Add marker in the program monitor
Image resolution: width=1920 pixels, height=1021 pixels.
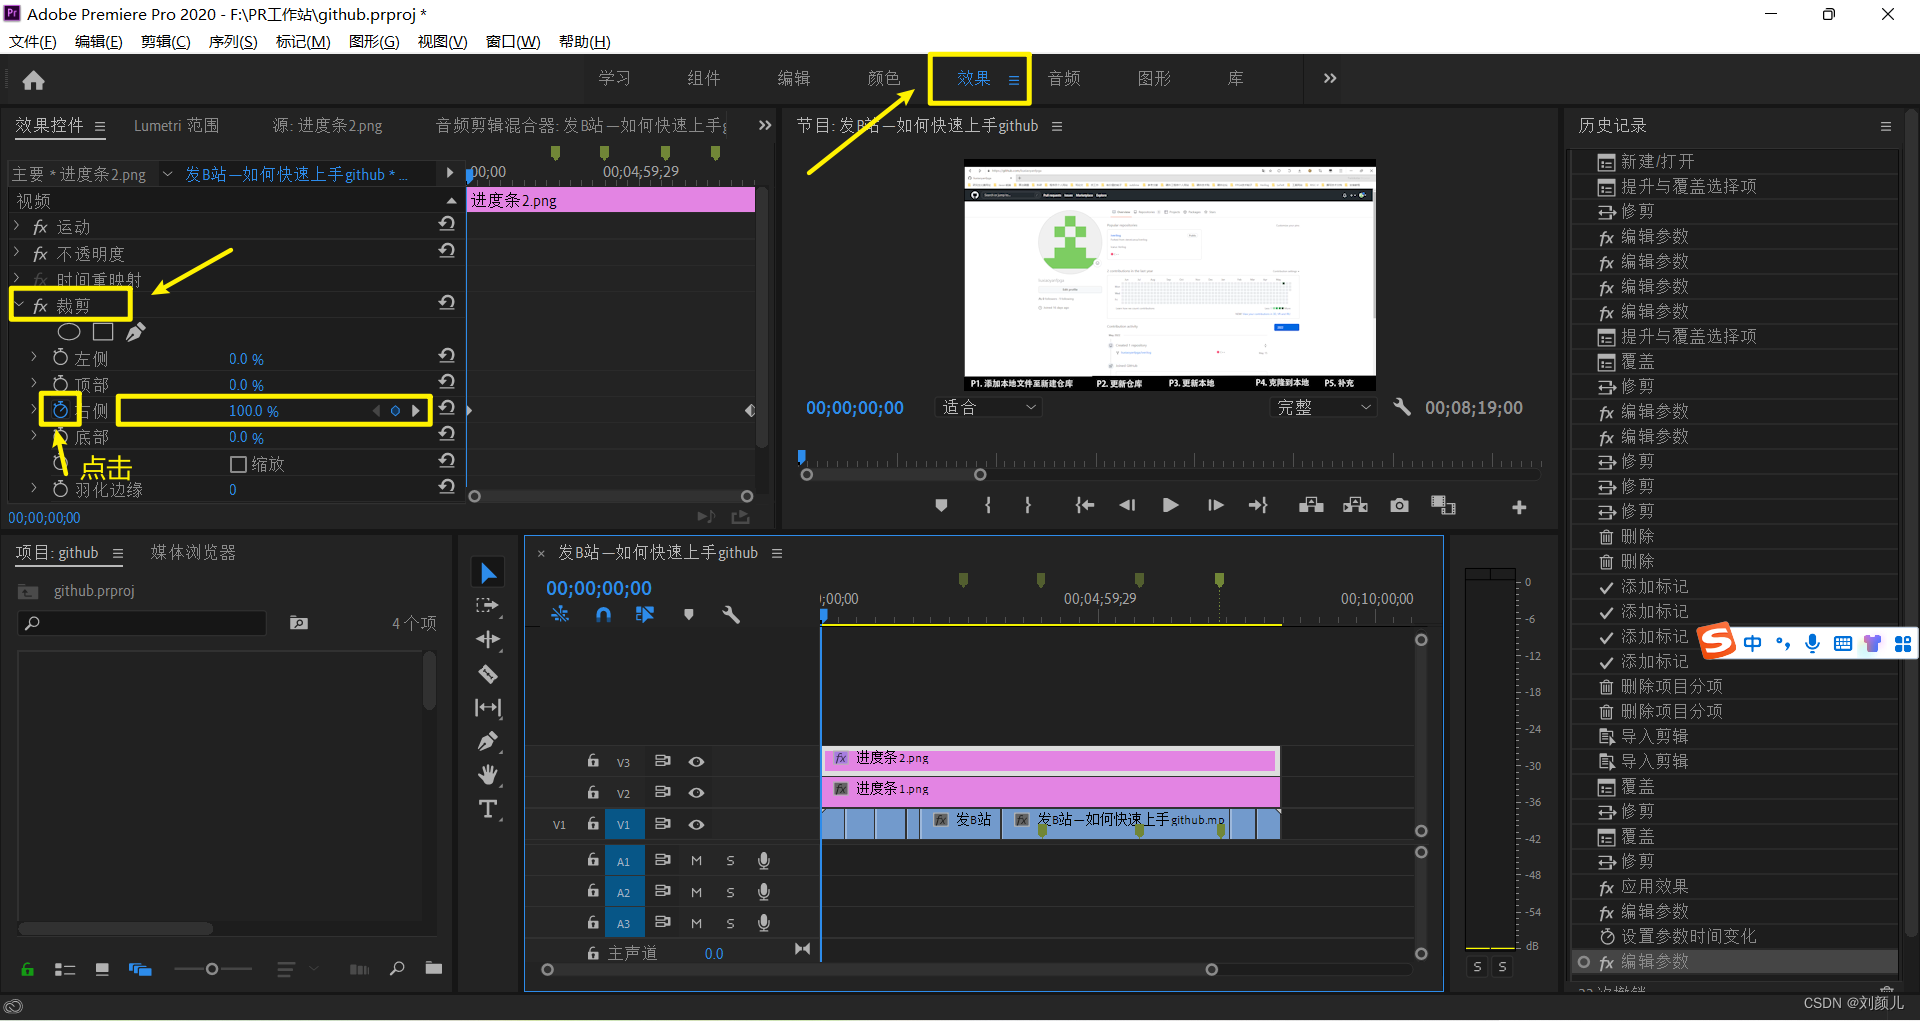(941, 506)
